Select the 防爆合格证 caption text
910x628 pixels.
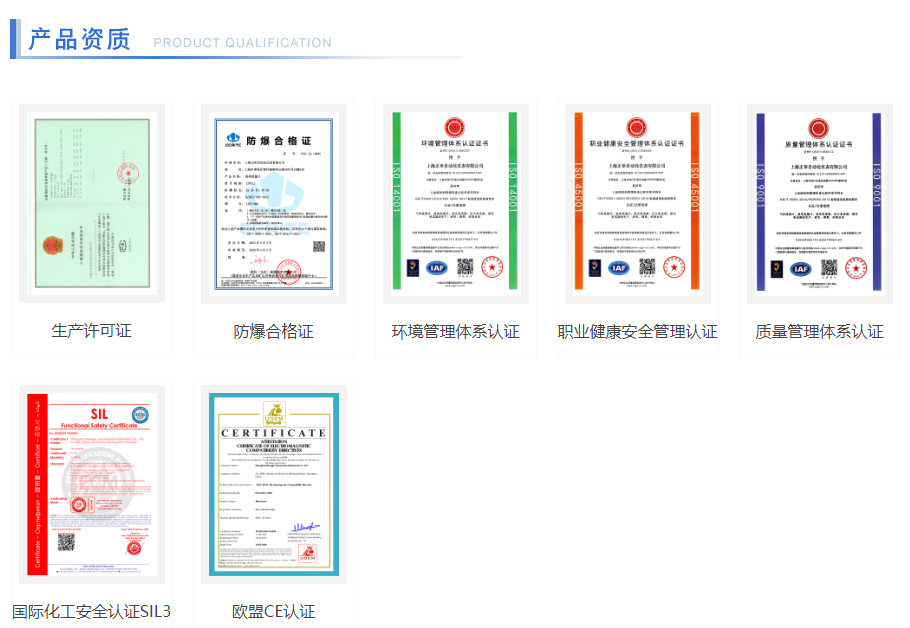[273, 331]
